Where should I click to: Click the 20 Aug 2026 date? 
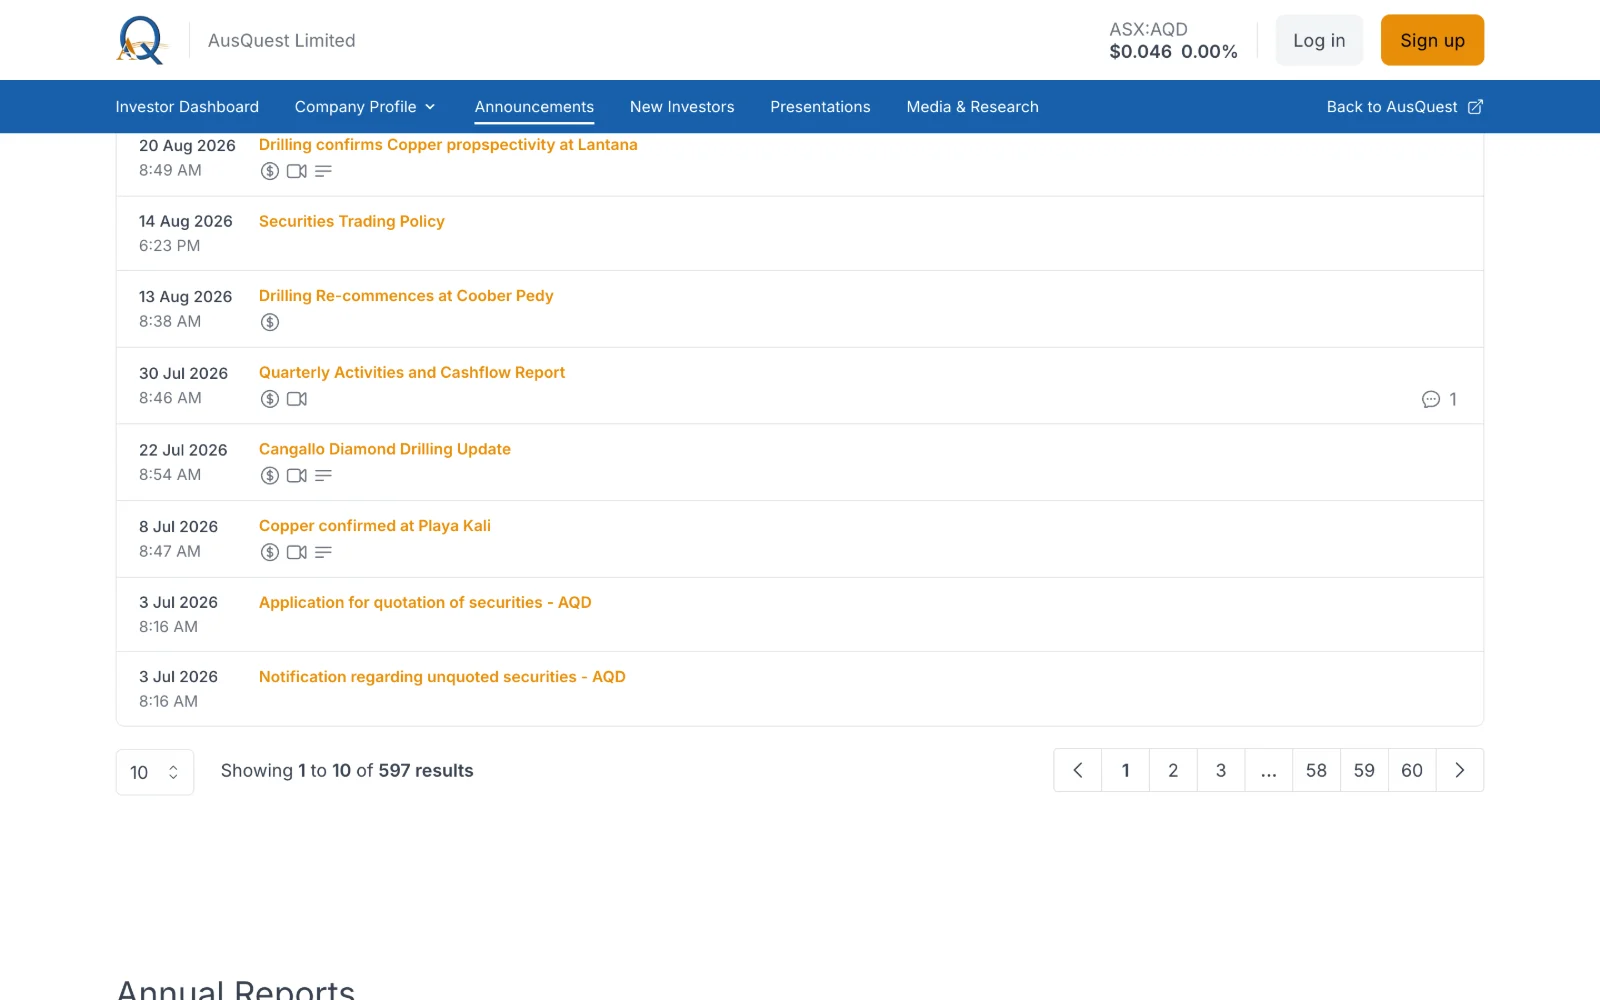(x=187, y=146)
